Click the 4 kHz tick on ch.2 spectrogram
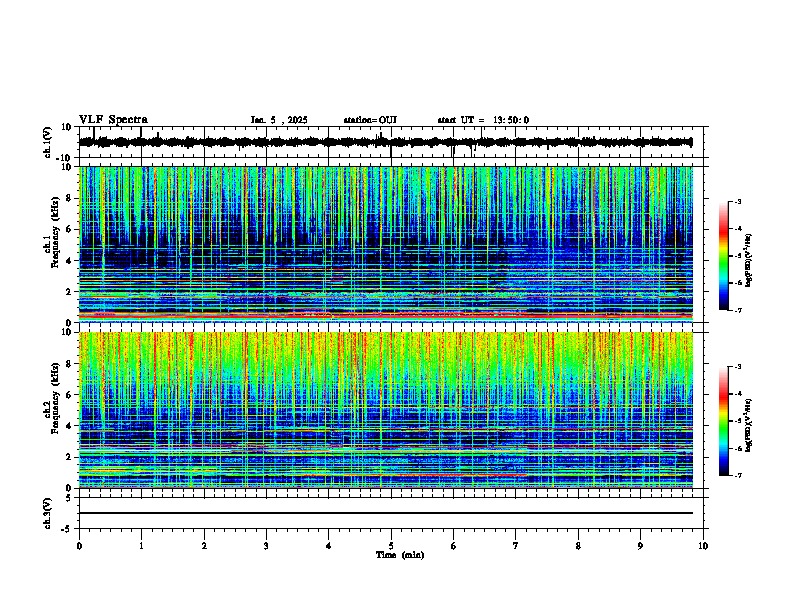Screen dimensions: 792x612 pyautogui.click(x=70, y=426)
